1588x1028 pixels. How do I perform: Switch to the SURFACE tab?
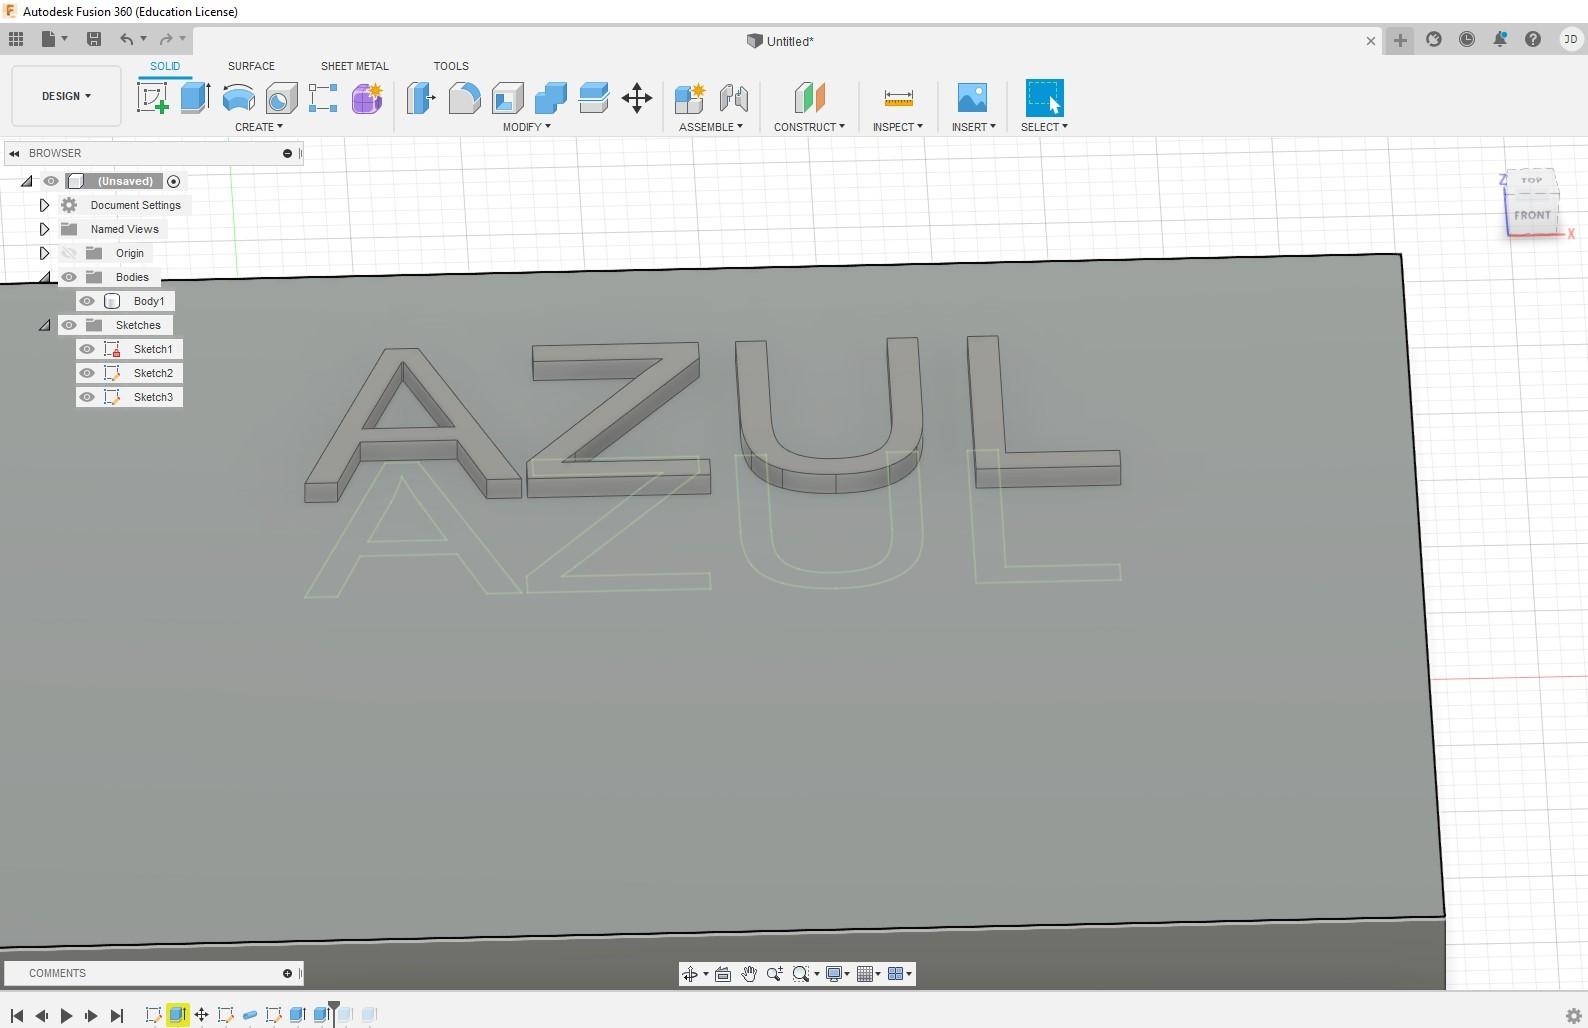click(x=251, y=66)
